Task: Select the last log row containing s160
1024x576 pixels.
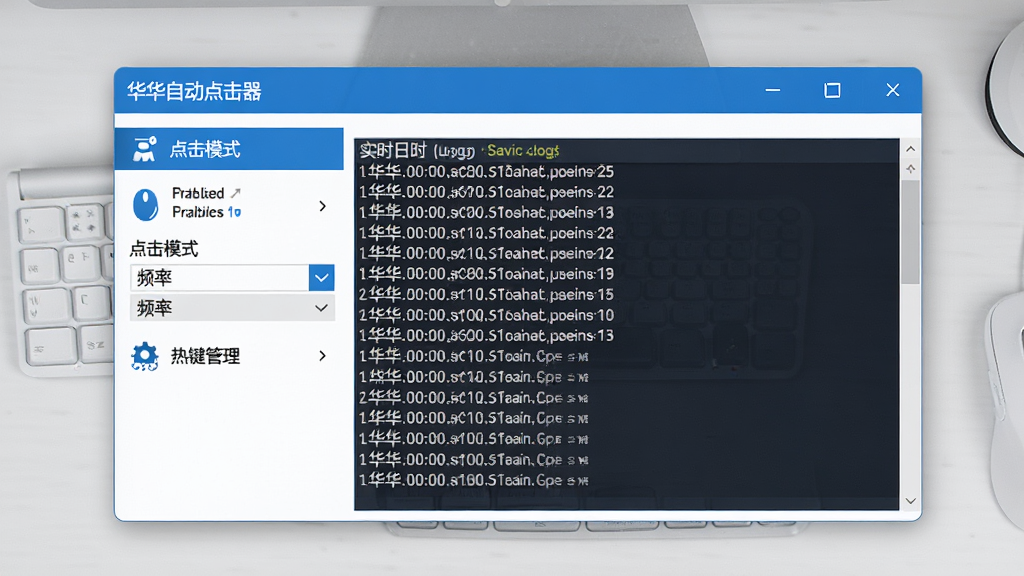Action: point(473,480)
